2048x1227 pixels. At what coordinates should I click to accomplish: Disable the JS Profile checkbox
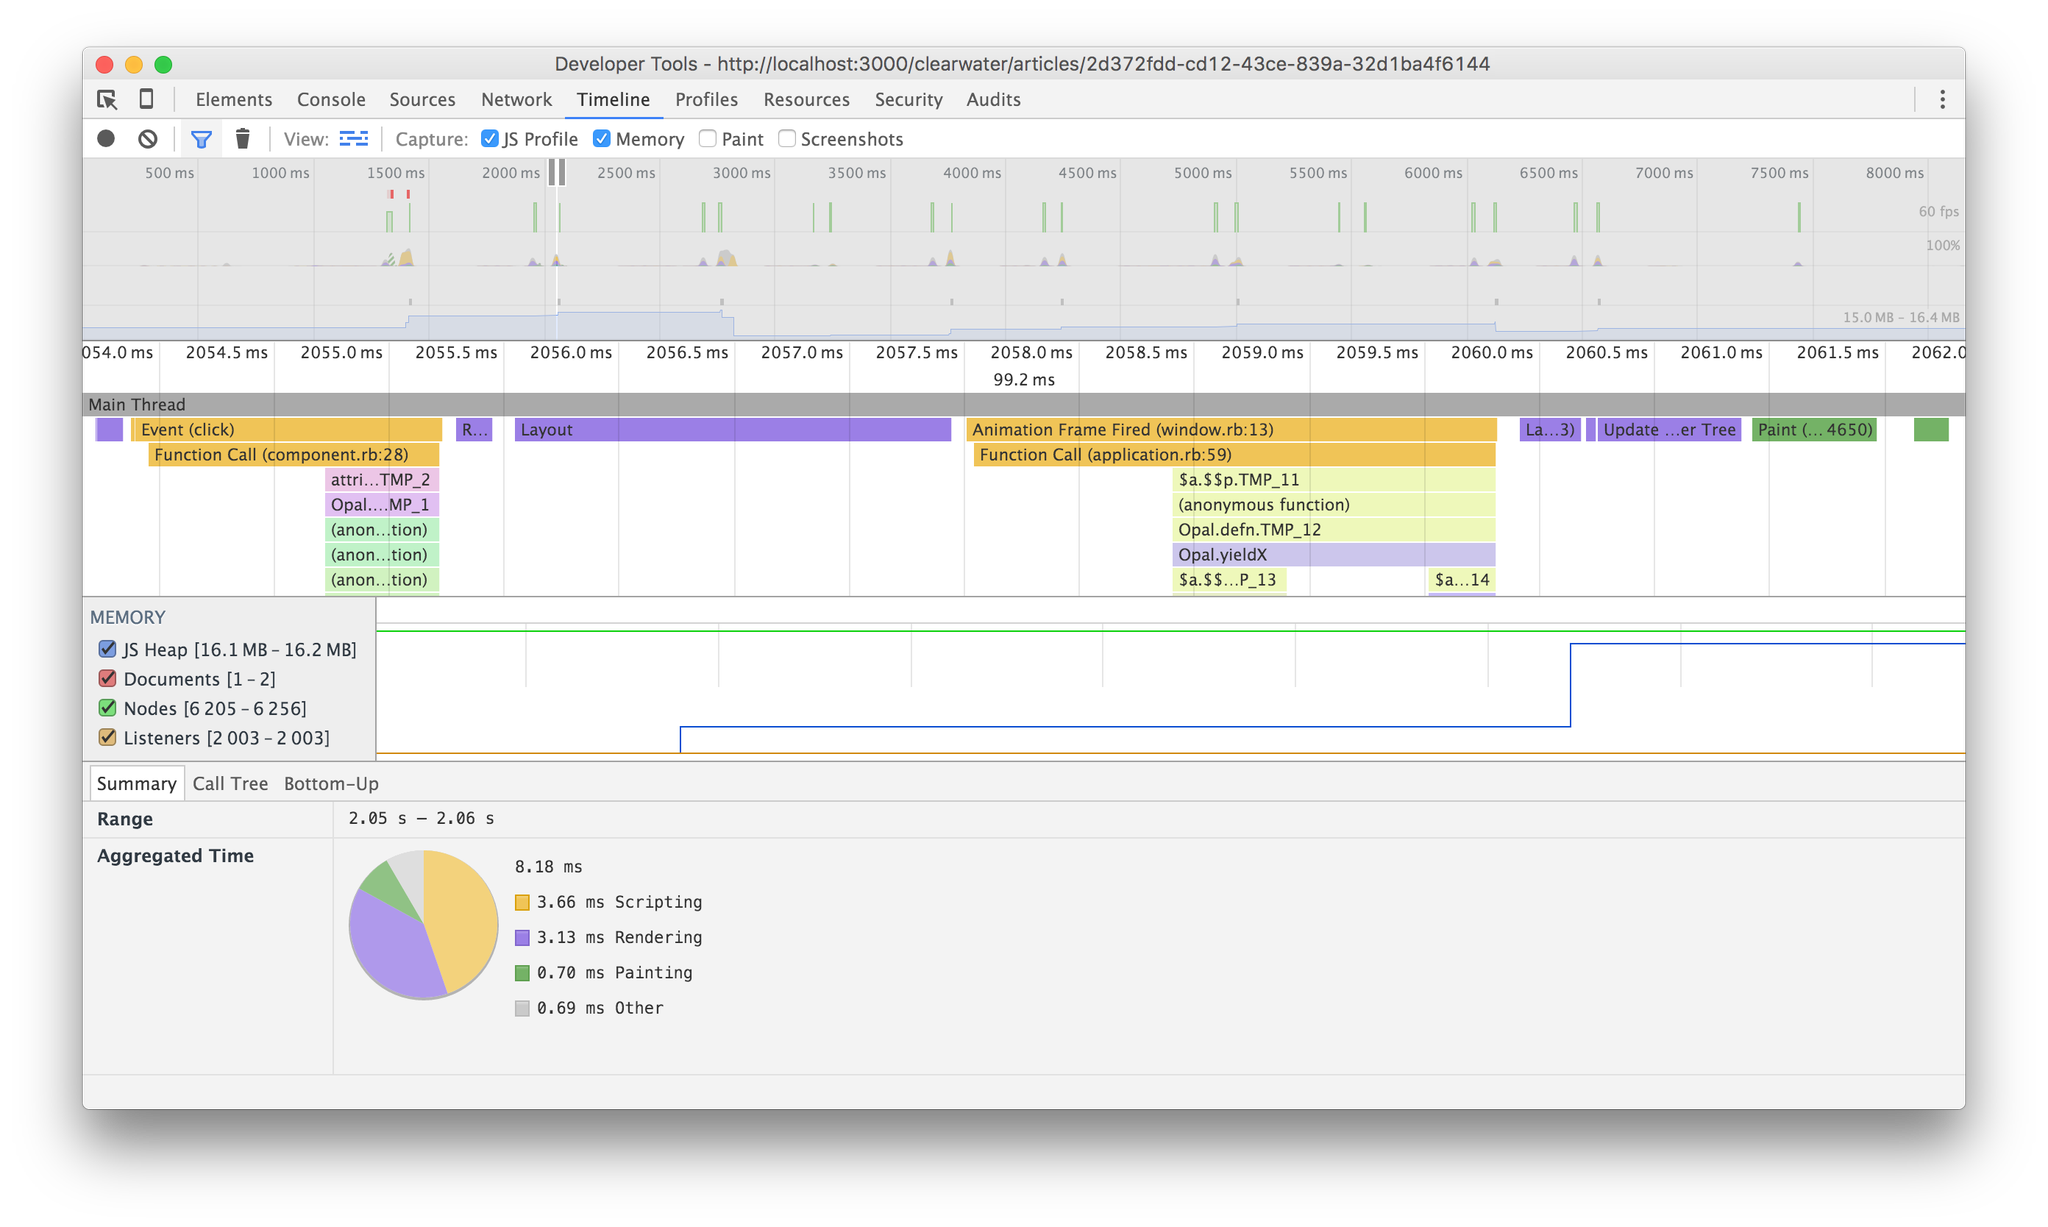[x=490, y=139]
